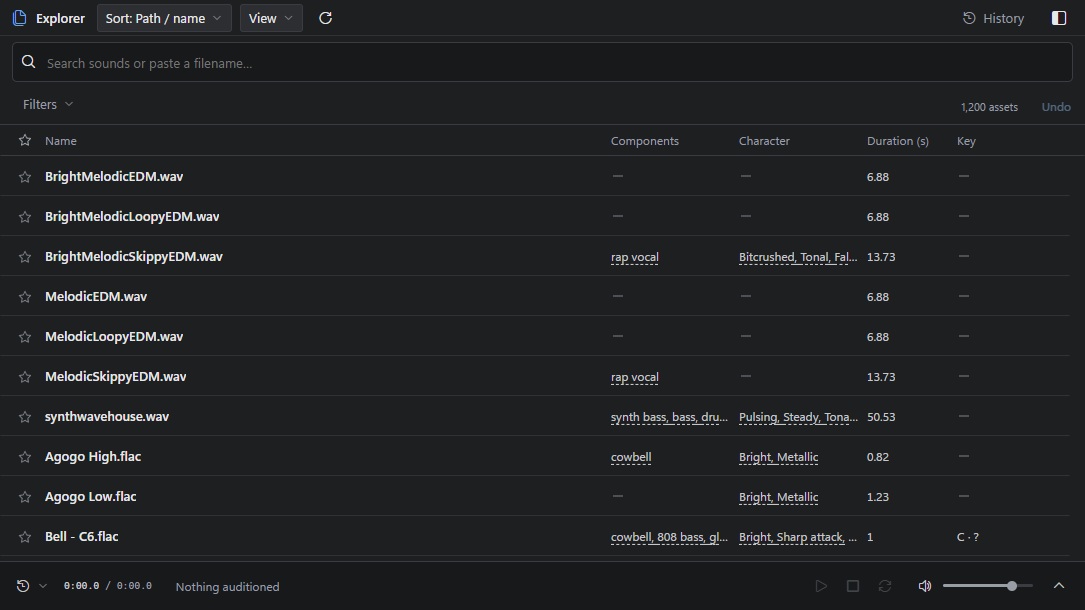Star the MelodicLoopyEDM.wav row
Viewport: 1085px width, 610px height.
[25, 337]
